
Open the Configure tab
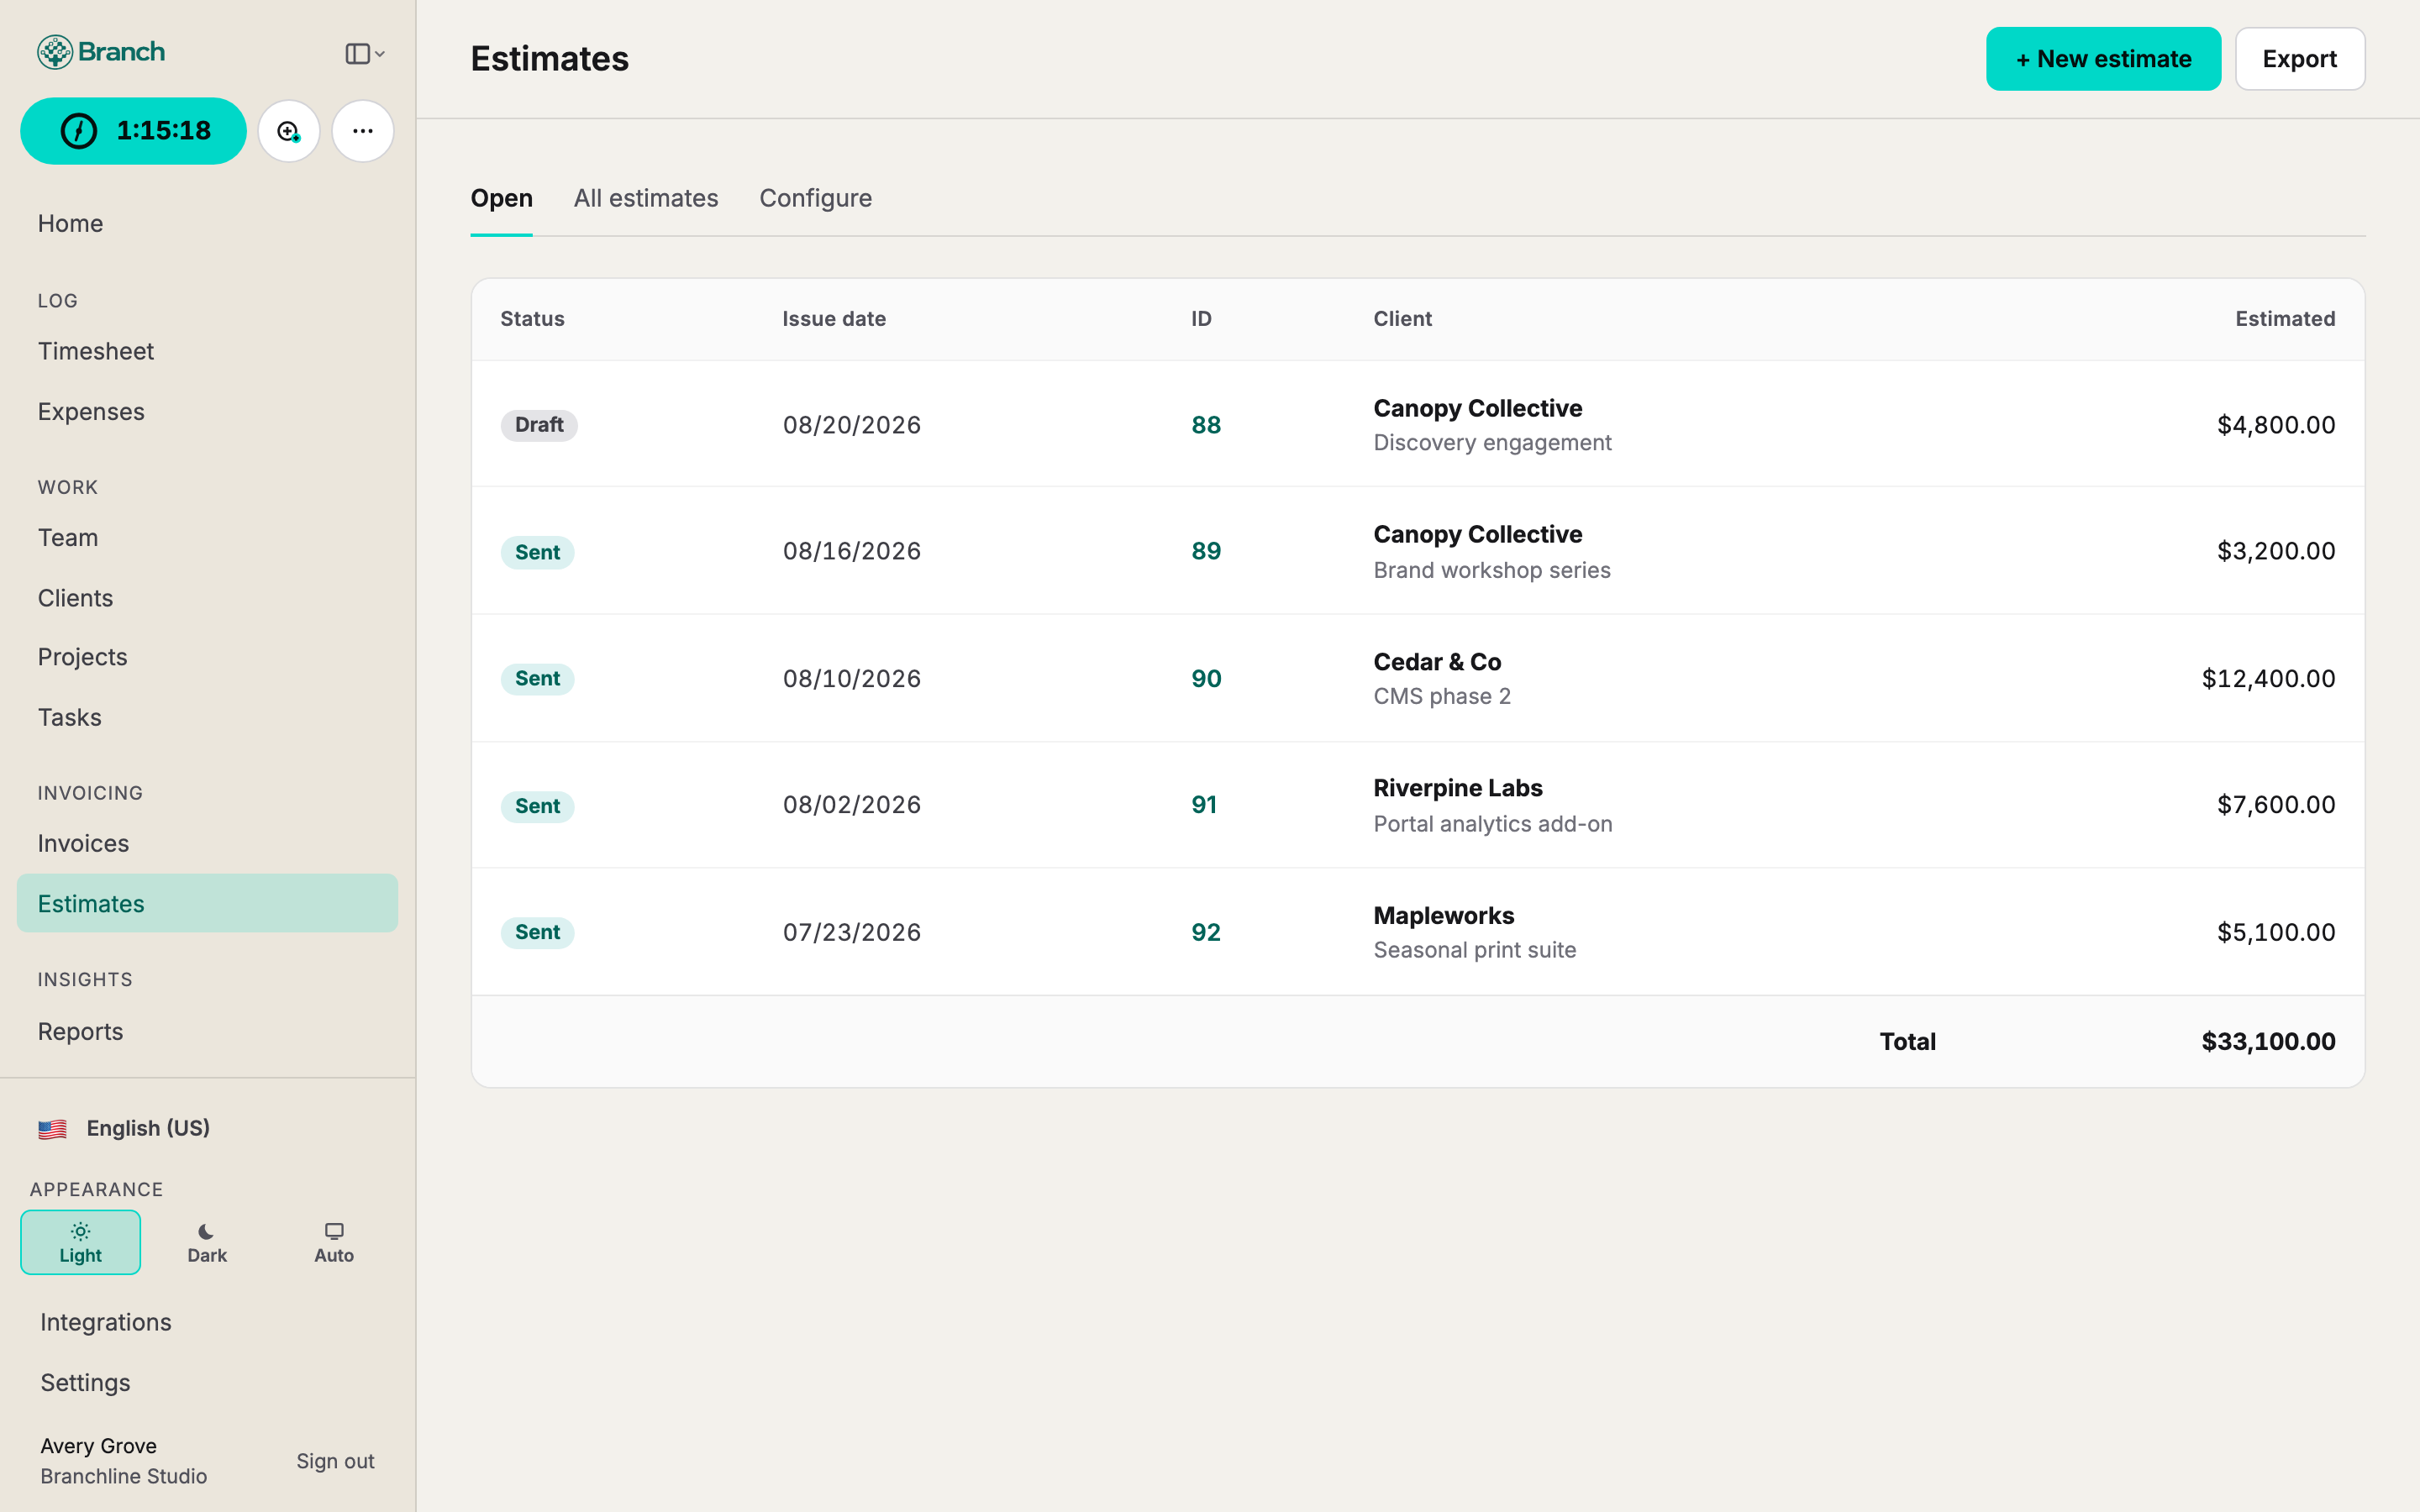815,198
